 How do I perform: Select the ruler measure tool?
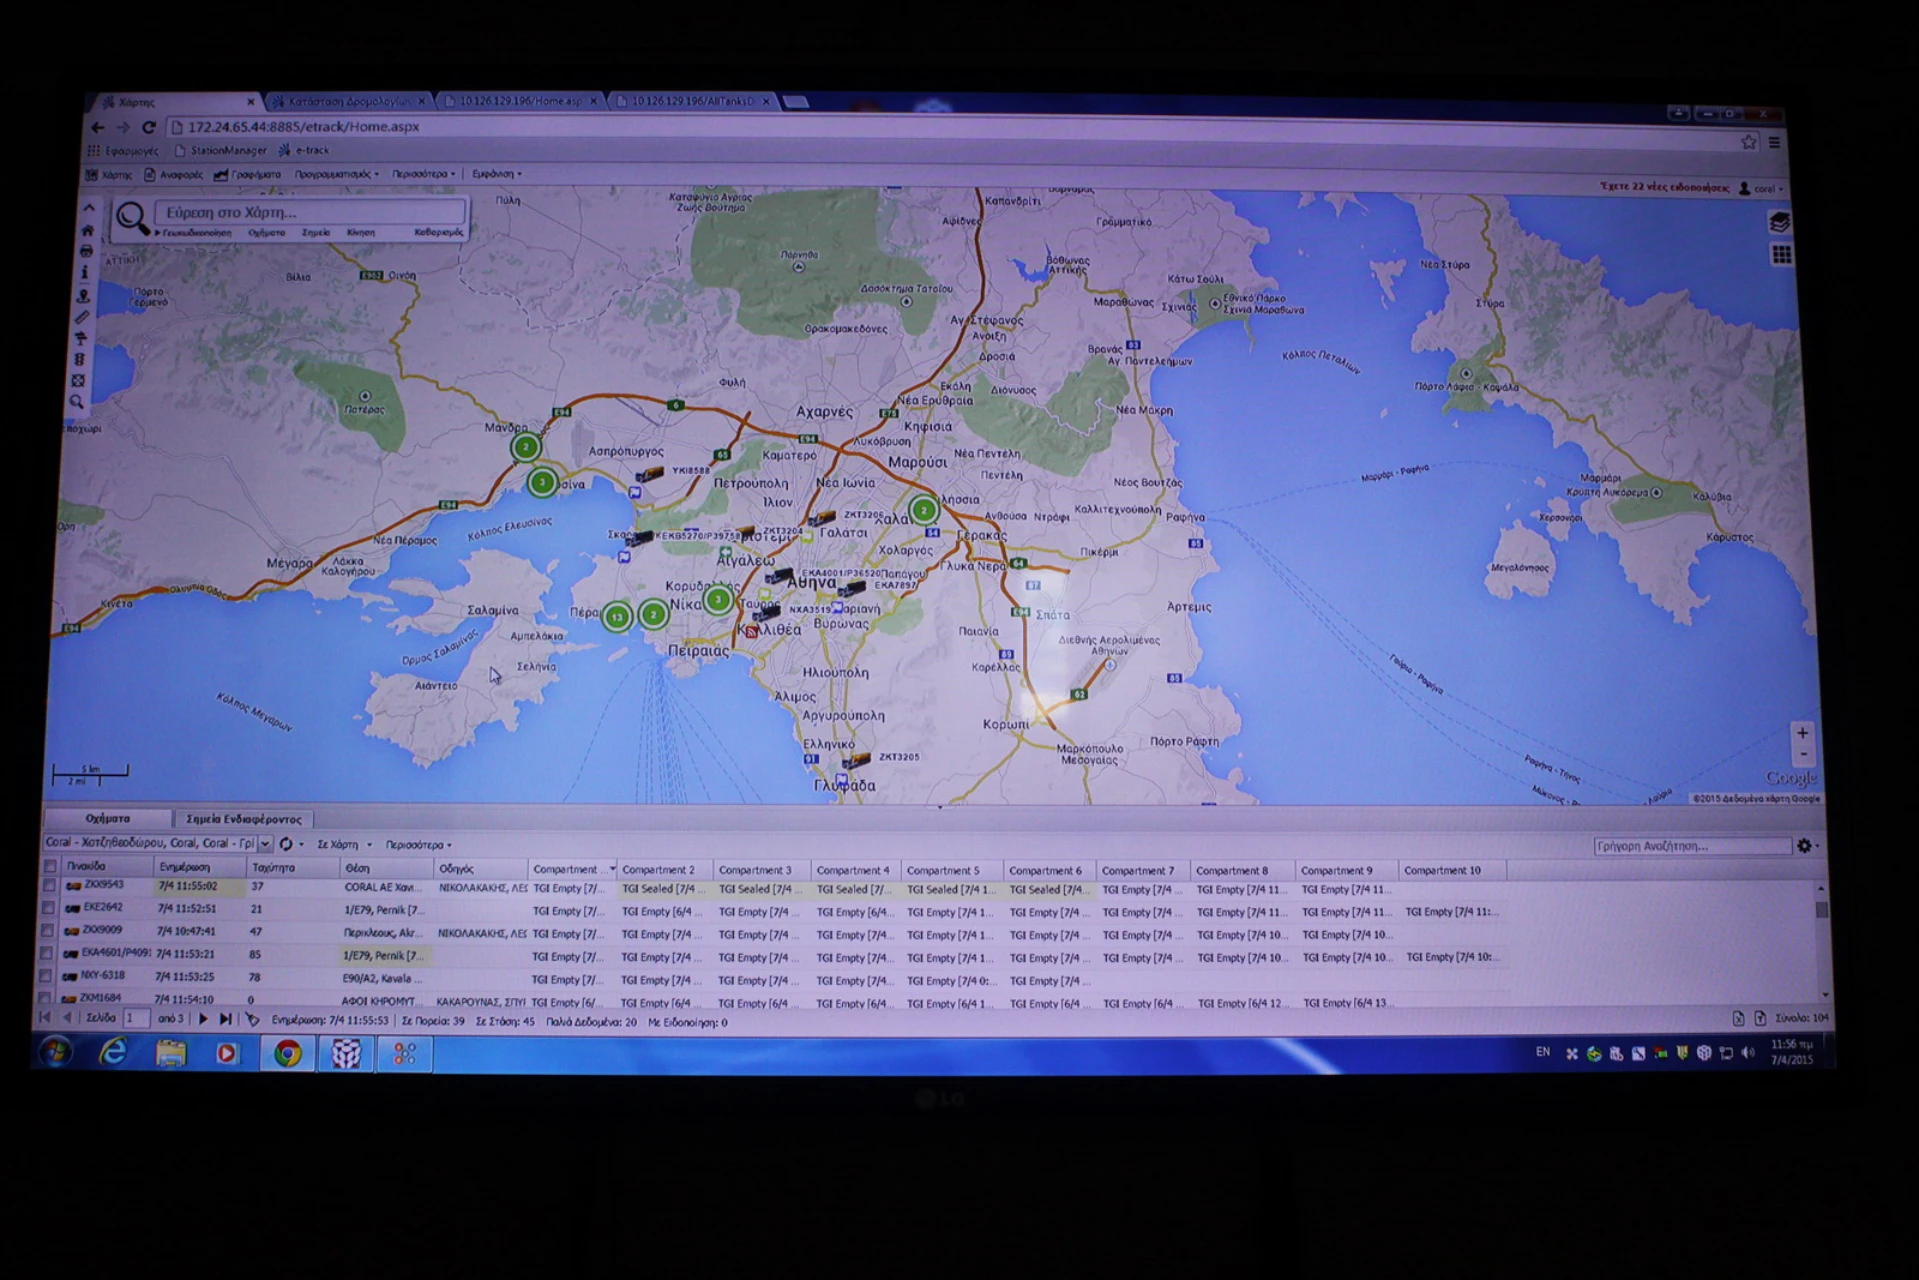[82, 317]
